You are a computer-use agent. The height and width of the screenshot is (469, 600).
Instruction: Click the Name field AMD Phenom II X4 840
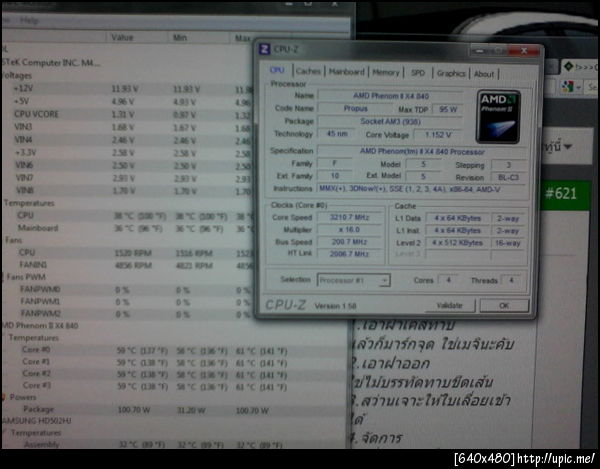coord(391,96)
